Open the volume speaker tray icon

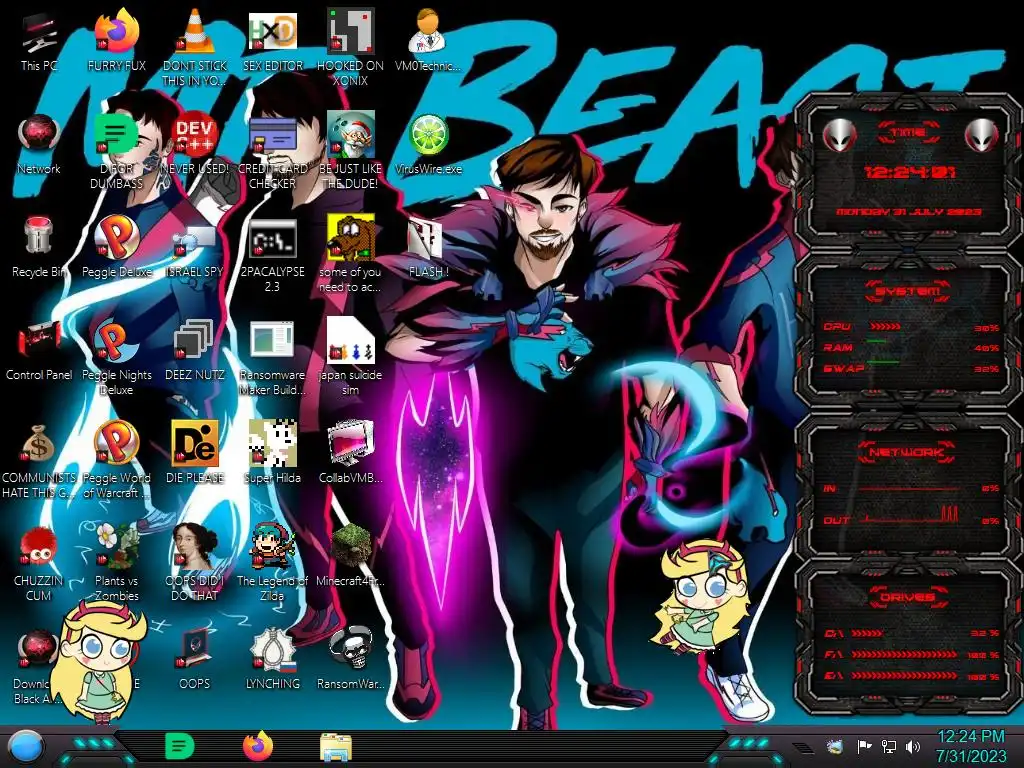913,746
